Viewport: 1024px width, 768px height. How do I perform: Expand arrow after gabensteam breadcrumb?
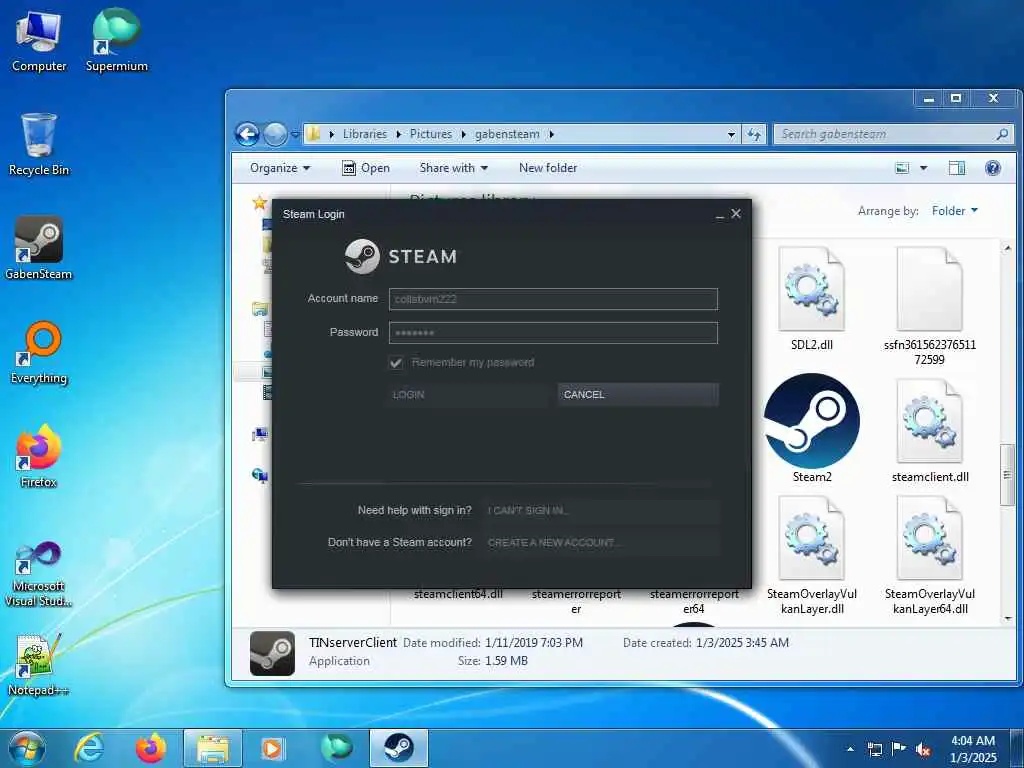[x=551, y=134]
